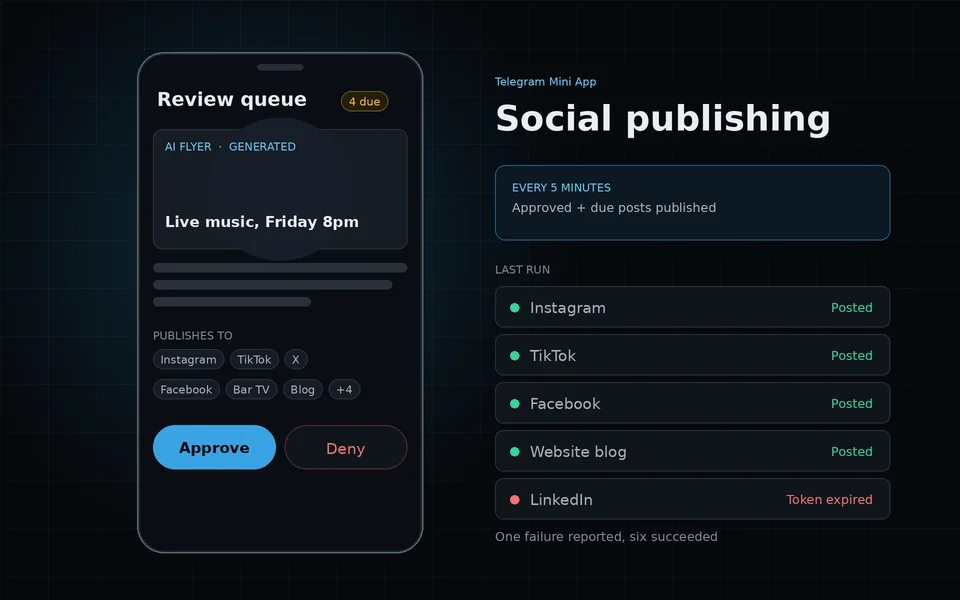Click the green status dot beside Website blog
Viewport: 960px width, 600px height.
click(515, 452)
